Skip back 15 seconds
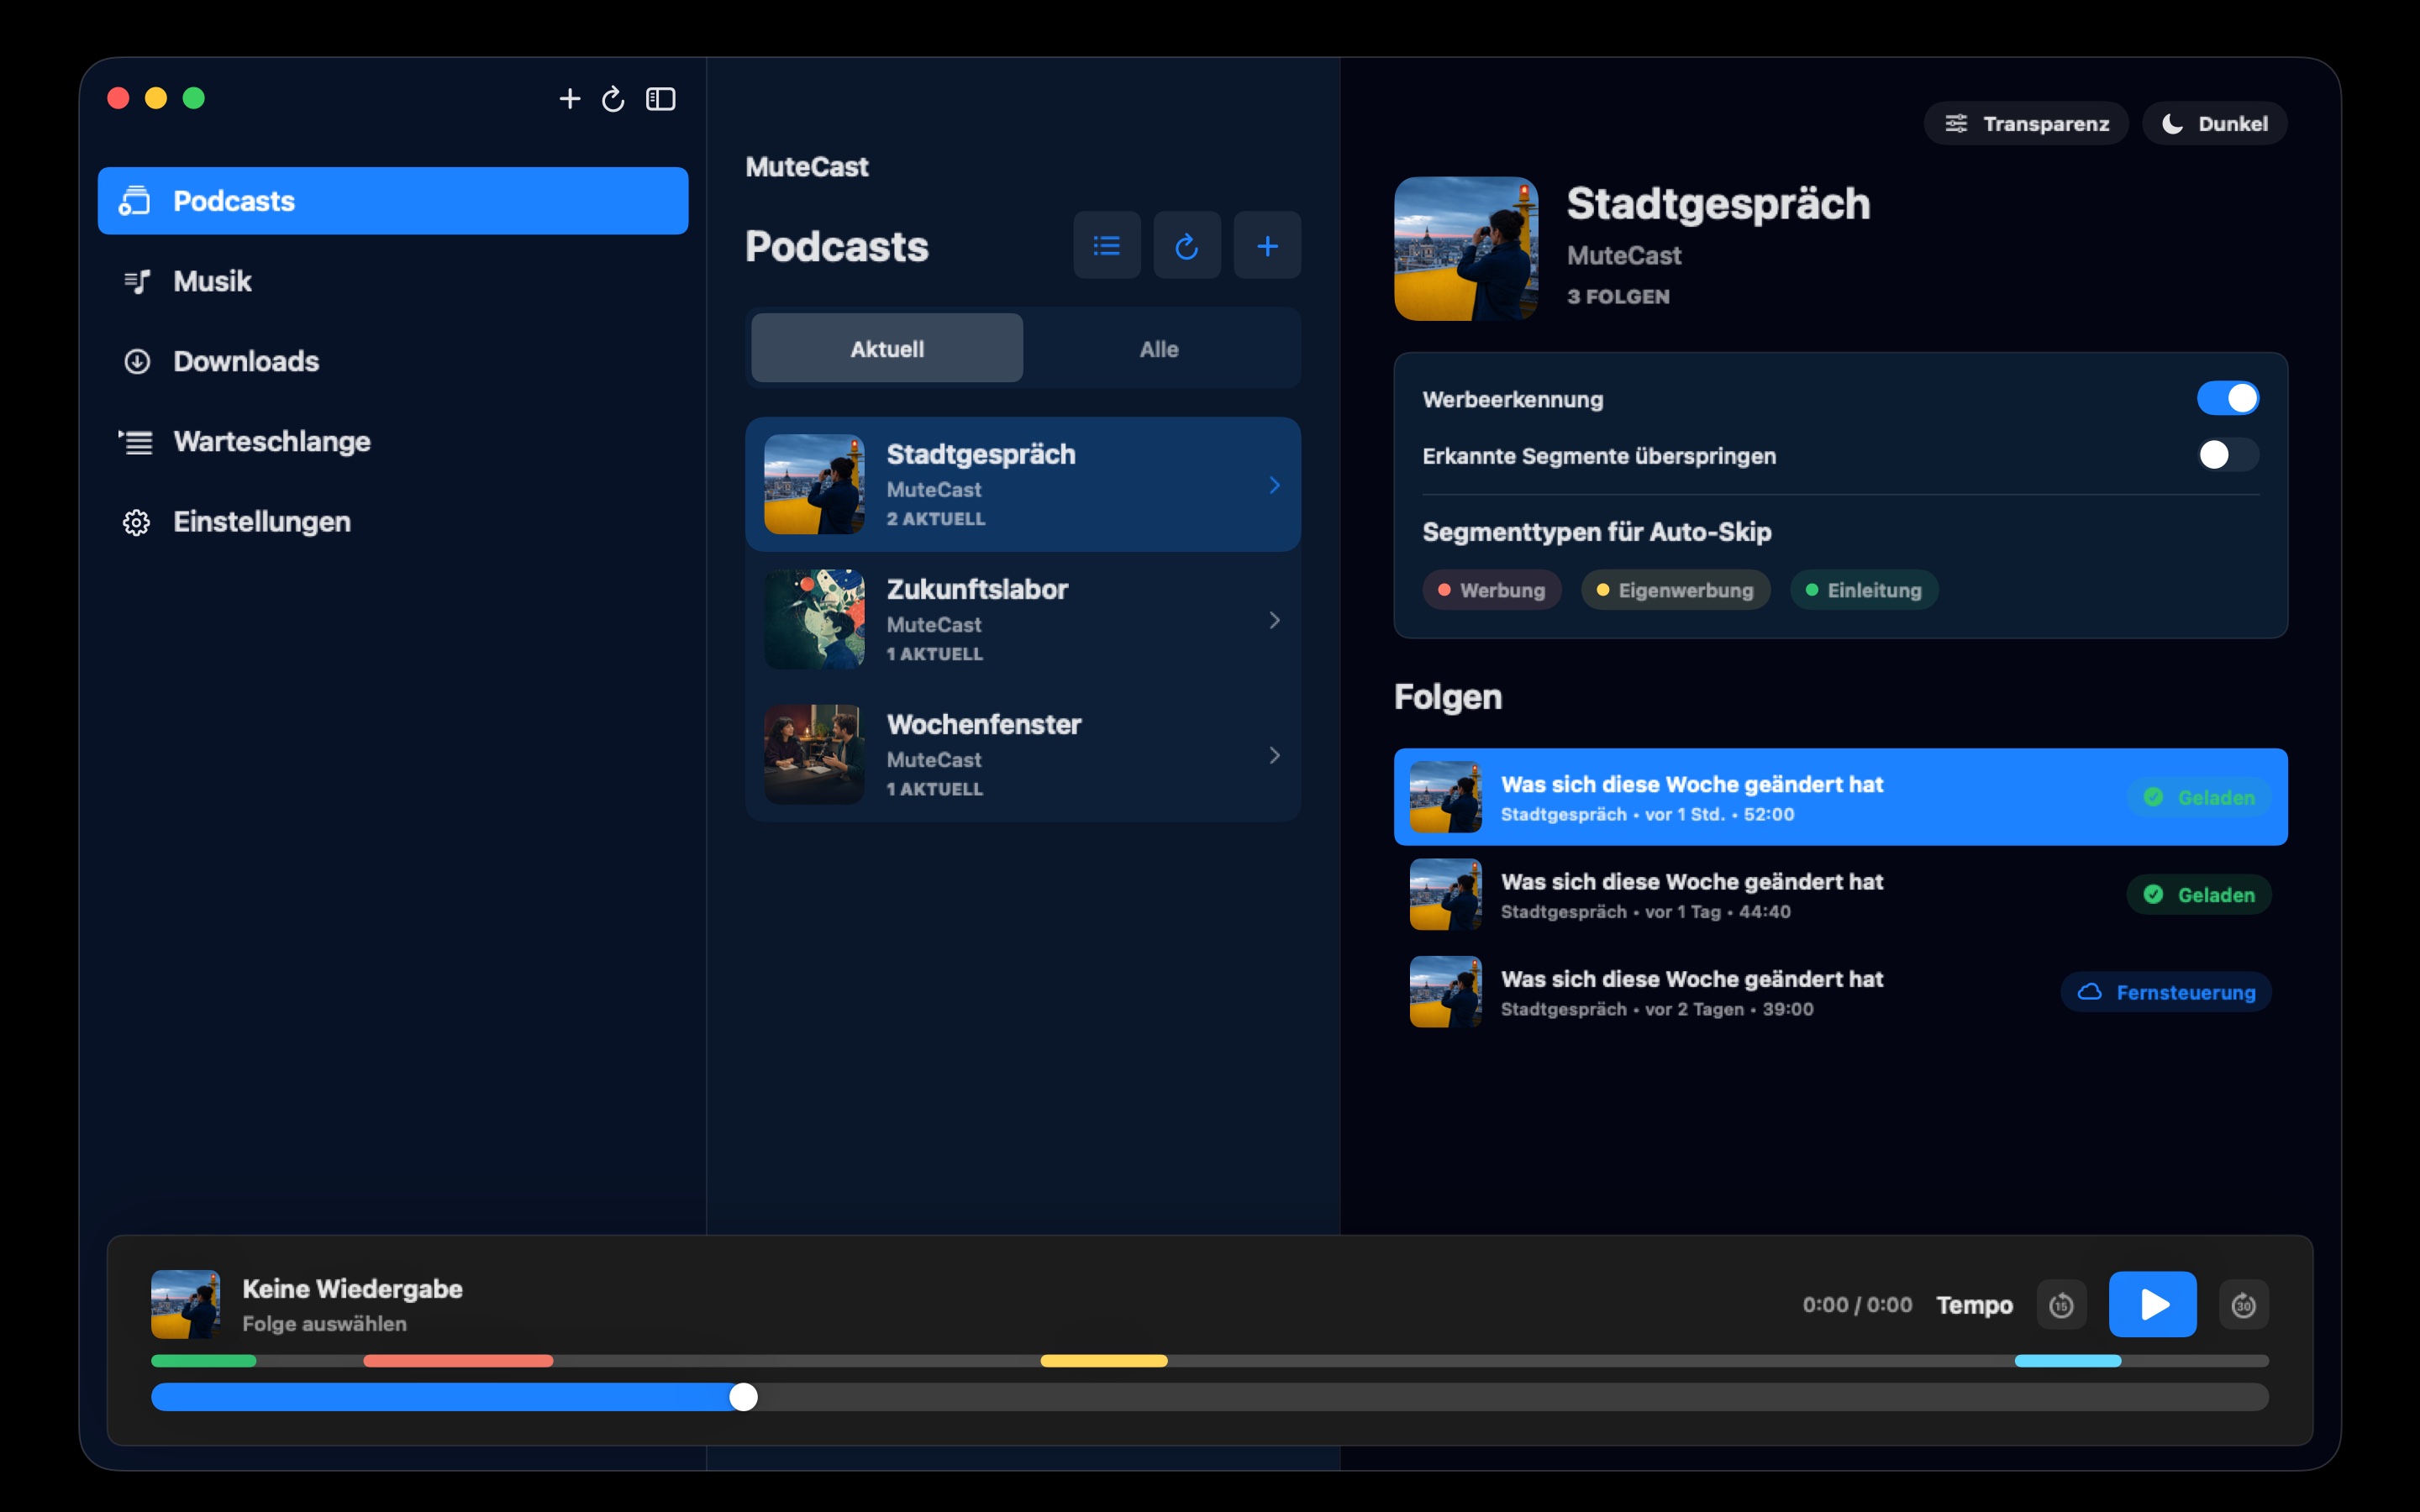The width and height of the screenshot is (2420, 1512). coord(2061,1304)
